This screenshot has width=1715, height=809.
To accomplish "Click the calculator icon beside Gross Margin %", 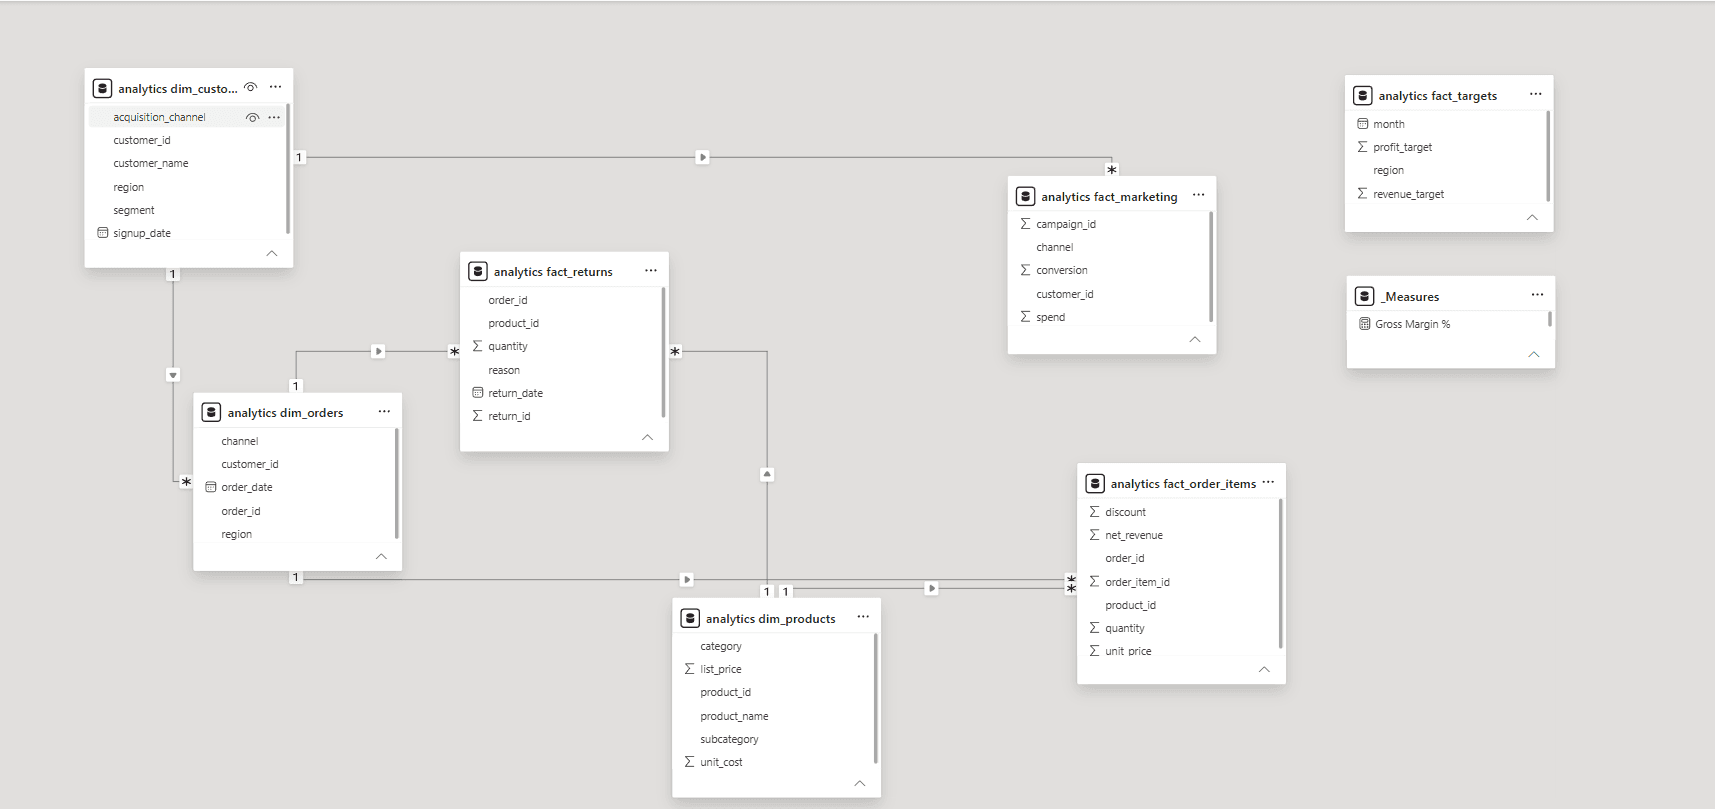I will point(1365,324).
